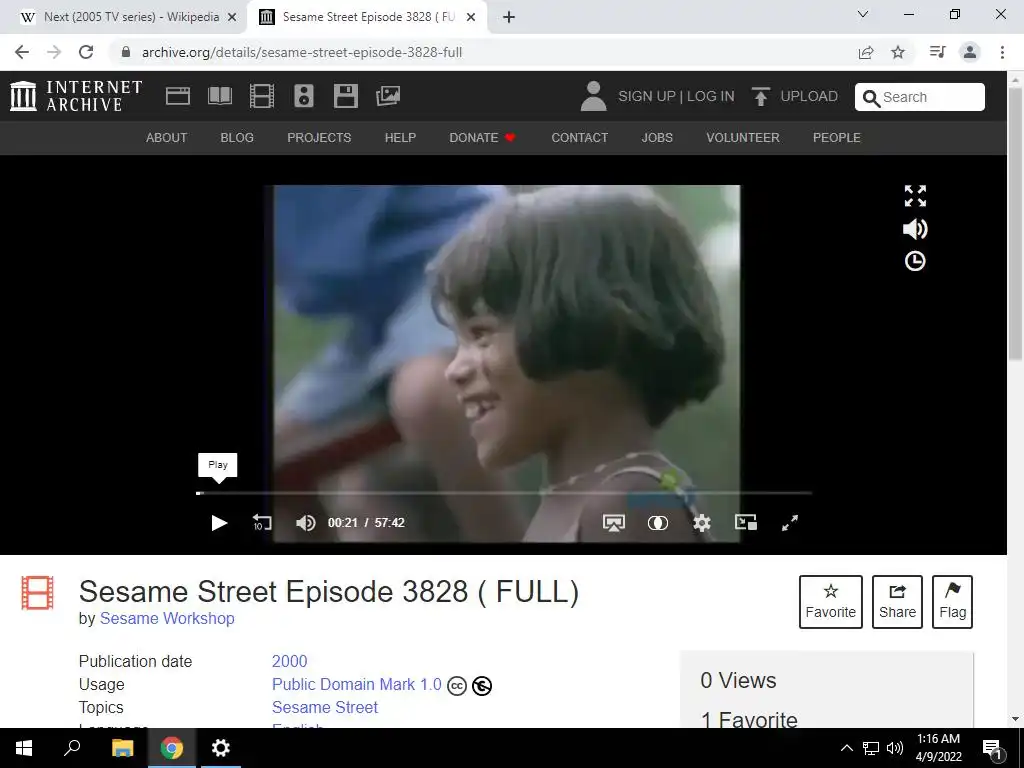Viewport: 1024px width, 768px height.
Task: Open the HELP menu item
Action: click(x=400, y=138)
